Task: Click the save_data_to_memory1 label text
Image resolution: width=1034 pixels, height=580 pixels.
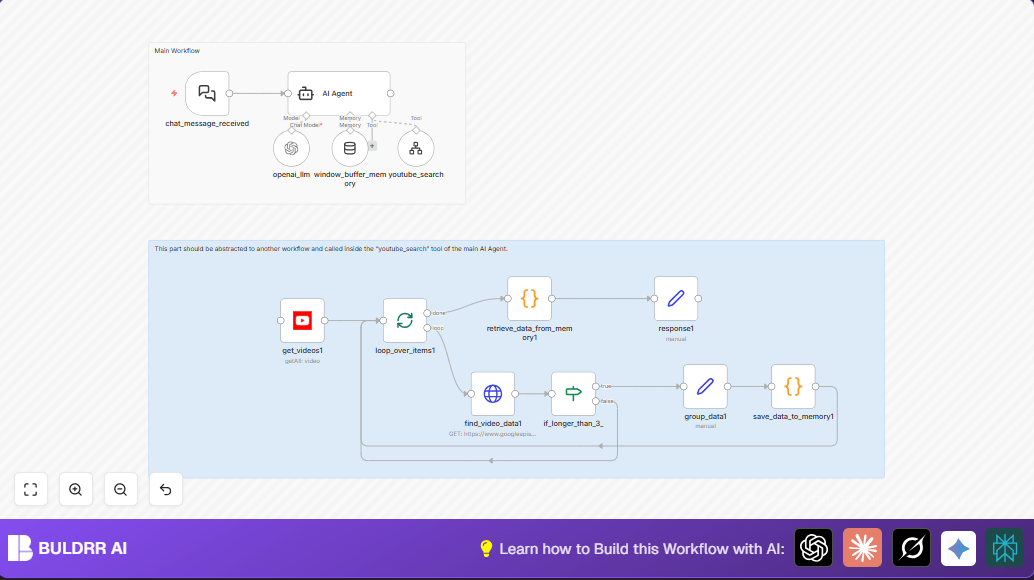Action: [x=793, y=417]
